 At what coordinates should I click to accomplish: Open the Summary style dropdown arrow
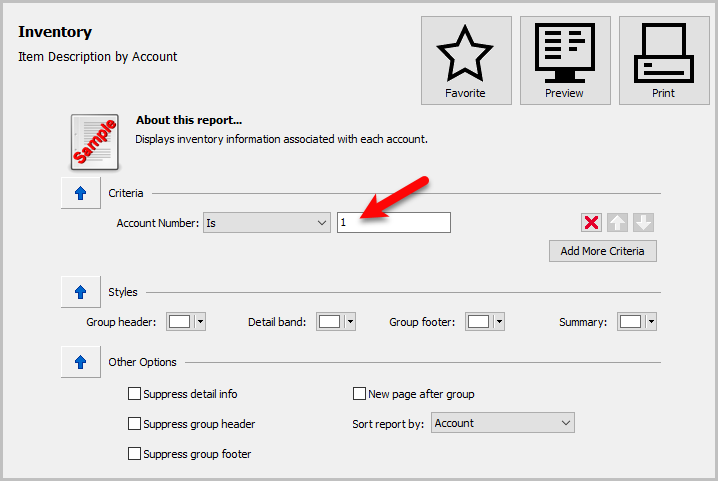click(x=652, y=322)
